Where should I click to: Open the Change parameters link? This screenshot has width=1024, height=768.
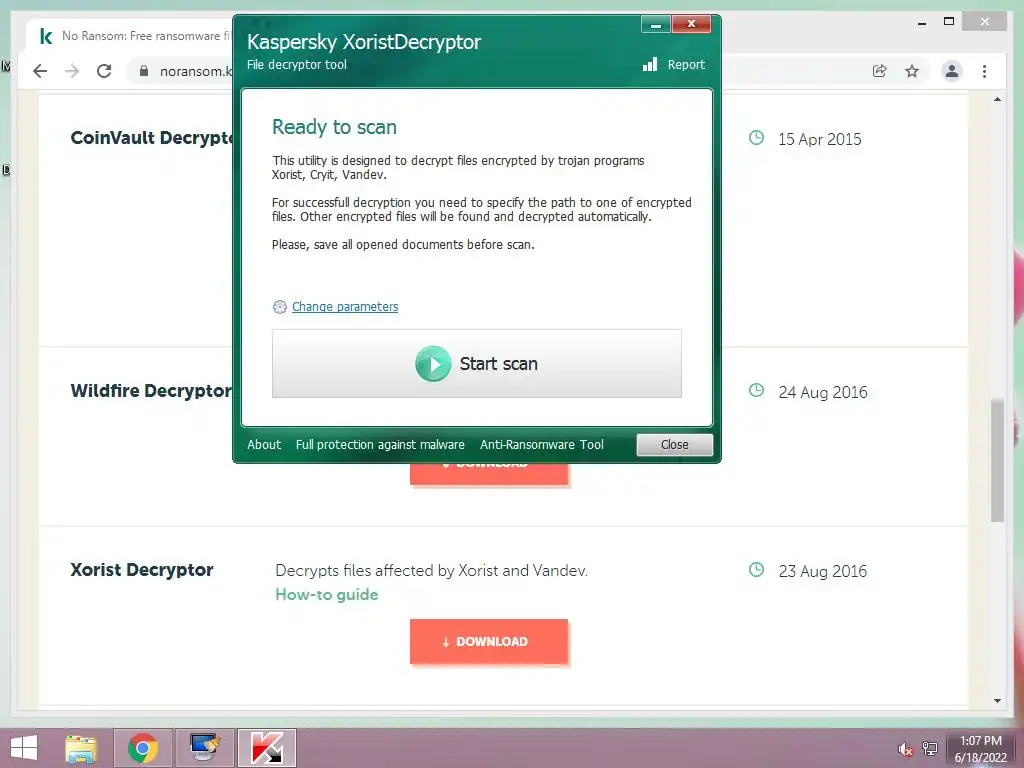[x=345, y=306]
